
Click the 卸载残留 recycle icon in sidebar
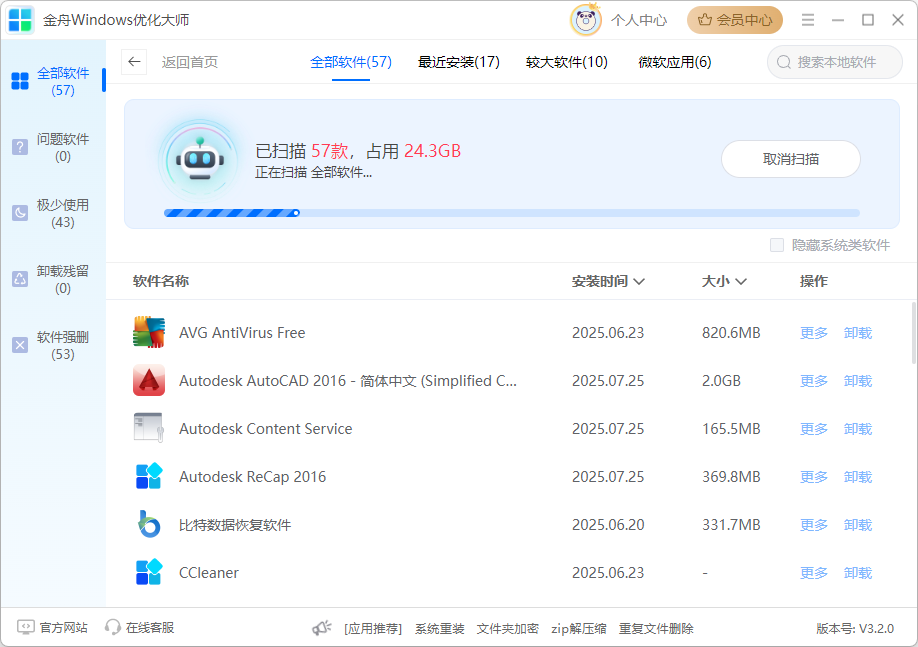click(20, 279)
